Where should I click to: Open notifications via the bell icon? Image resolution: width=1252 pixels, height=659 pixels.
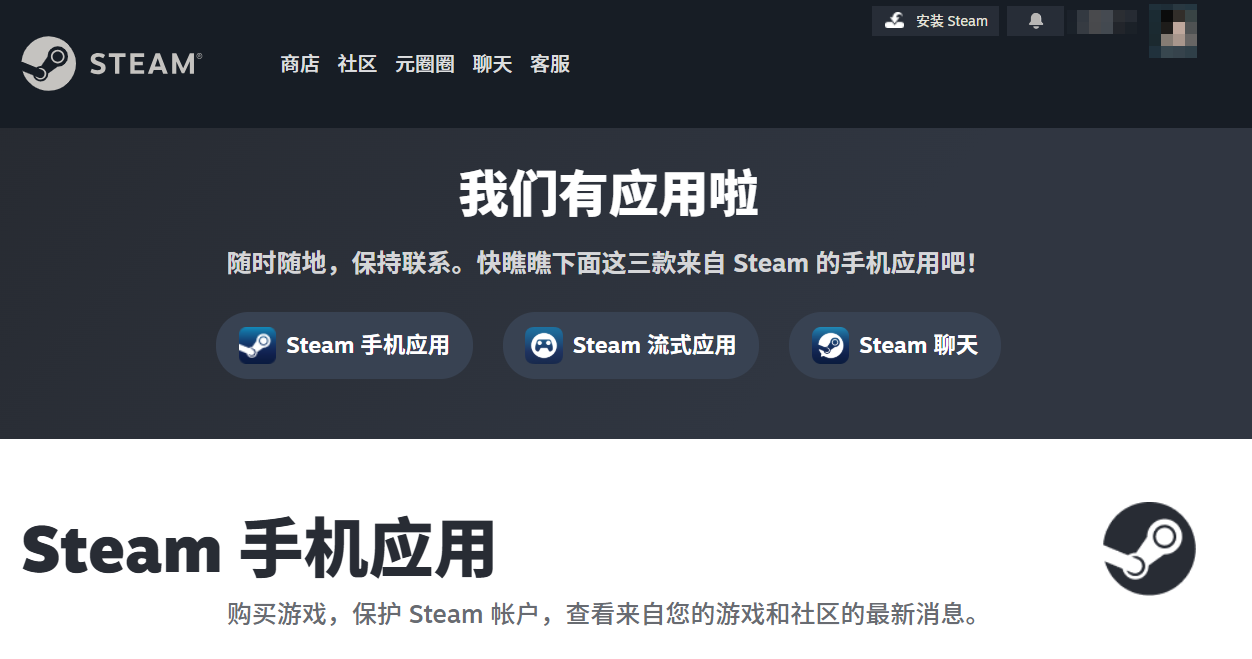[x=1035, y=20]
